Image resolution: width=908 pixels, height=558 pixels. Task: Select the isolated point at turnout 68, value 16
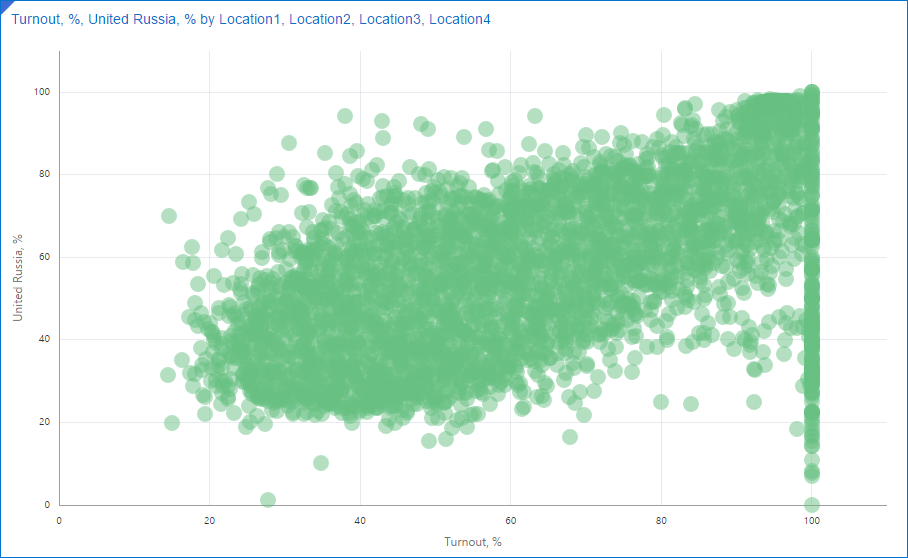point(570,437)
